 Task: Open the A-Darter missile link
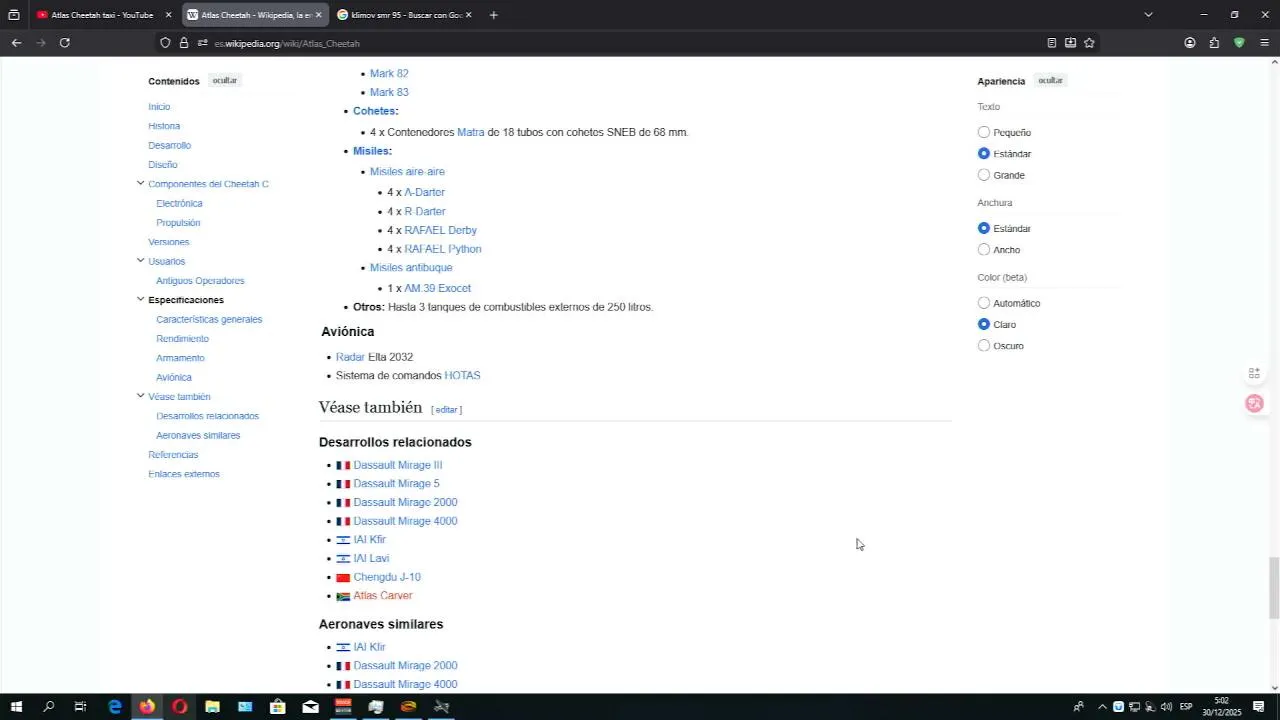pos(424,192)
